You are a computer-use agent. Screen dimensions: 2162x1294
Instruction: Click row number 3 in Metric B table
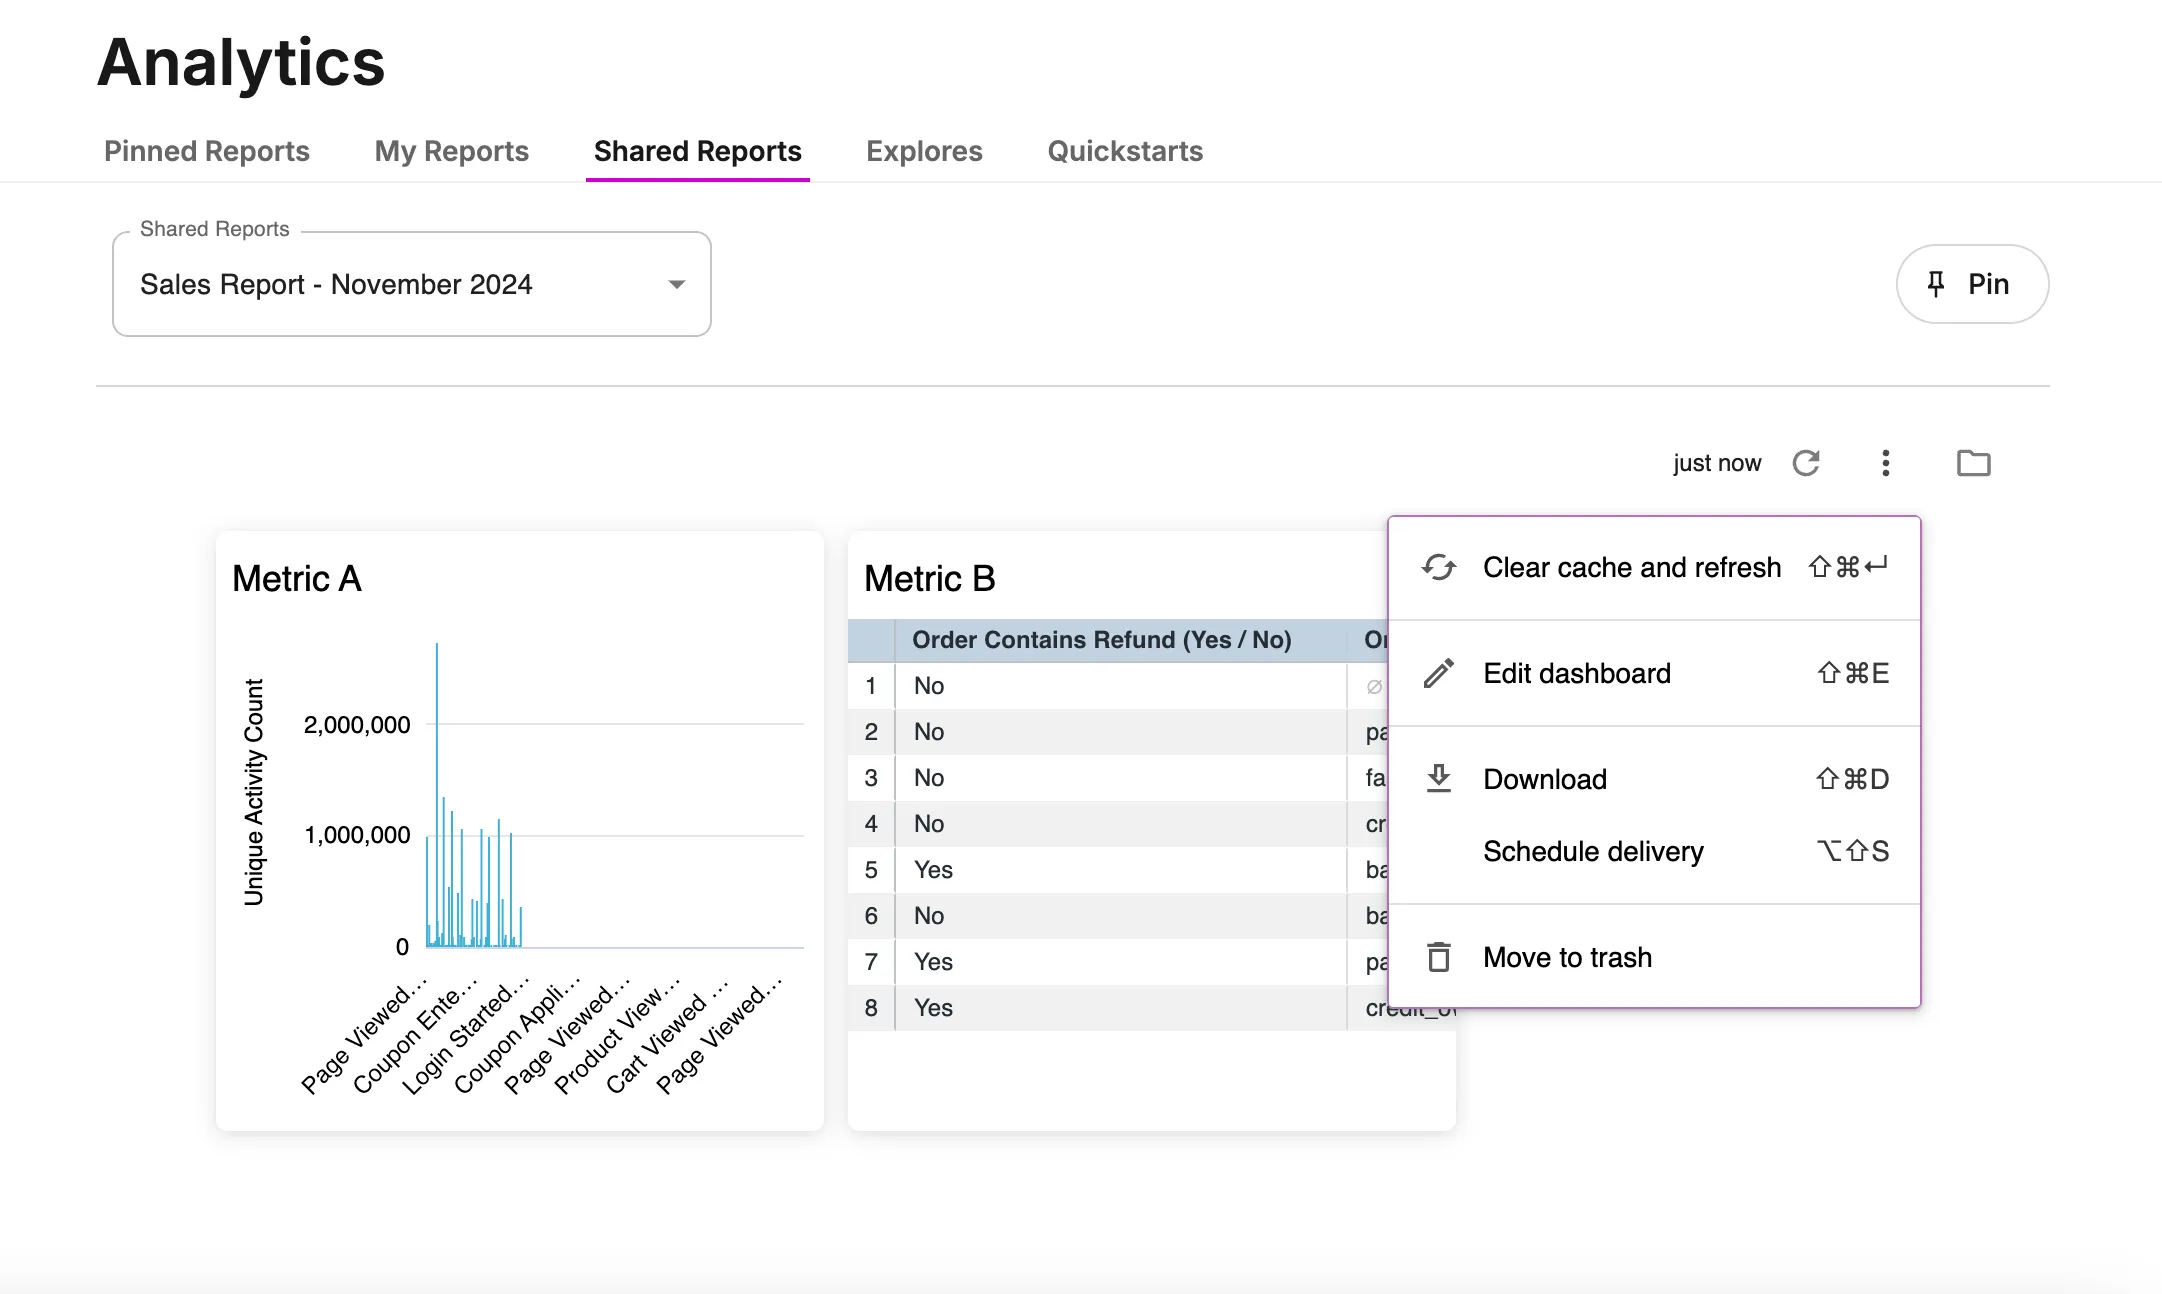(871, 778)
